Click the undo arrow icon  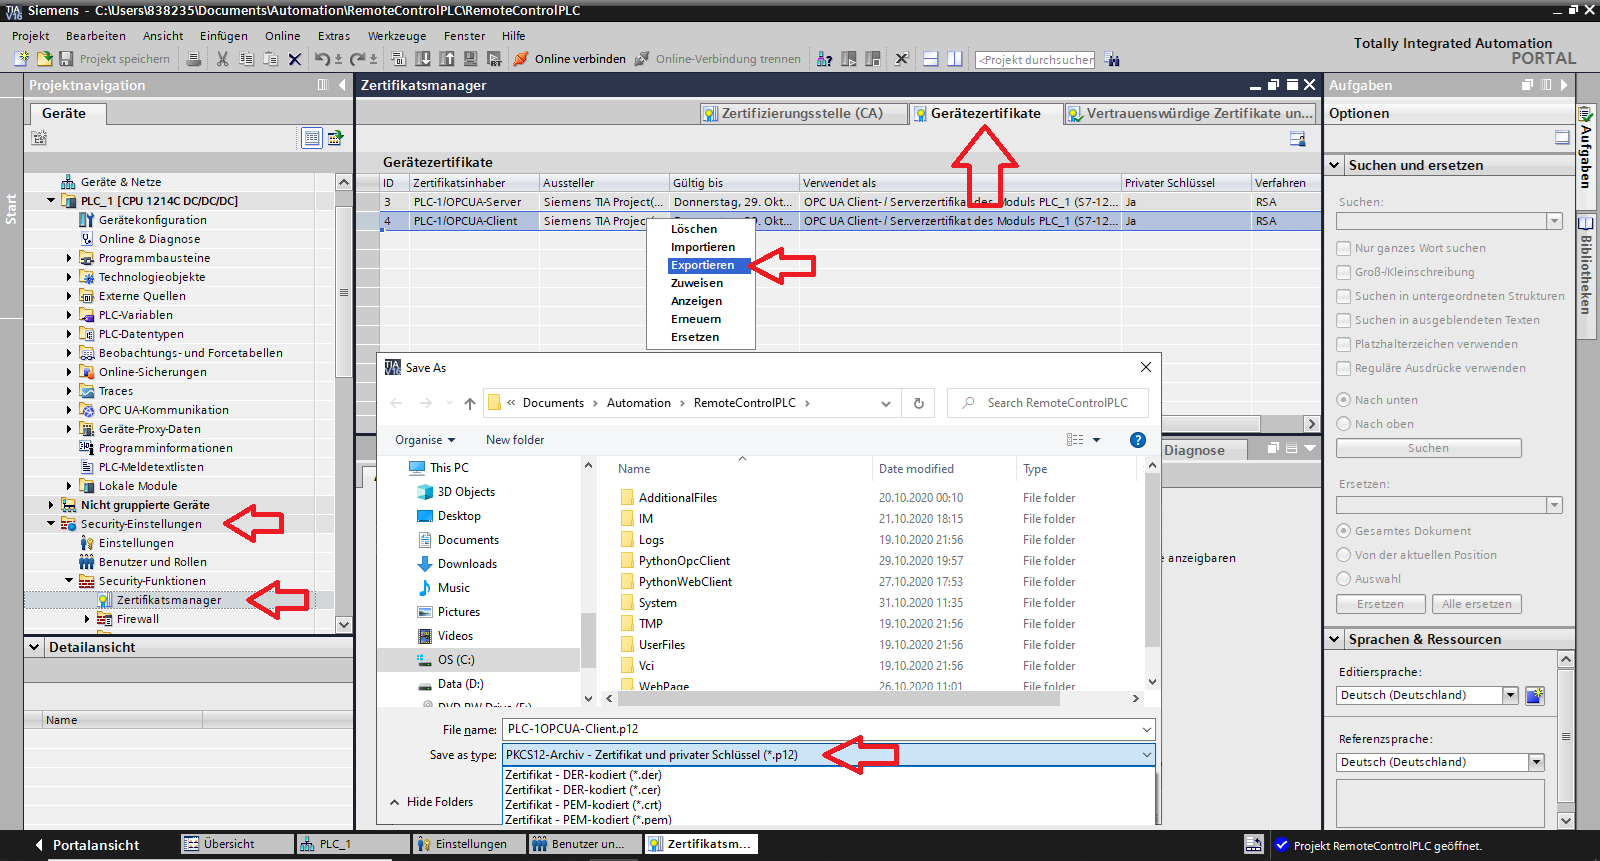(323, 59)
